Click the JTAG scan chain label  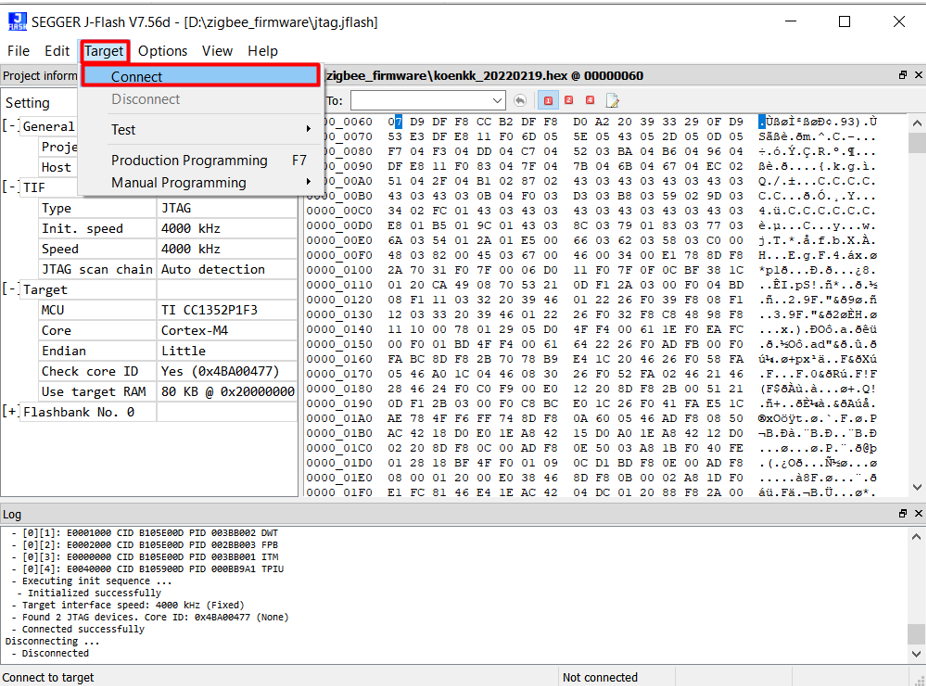point(97,269)
